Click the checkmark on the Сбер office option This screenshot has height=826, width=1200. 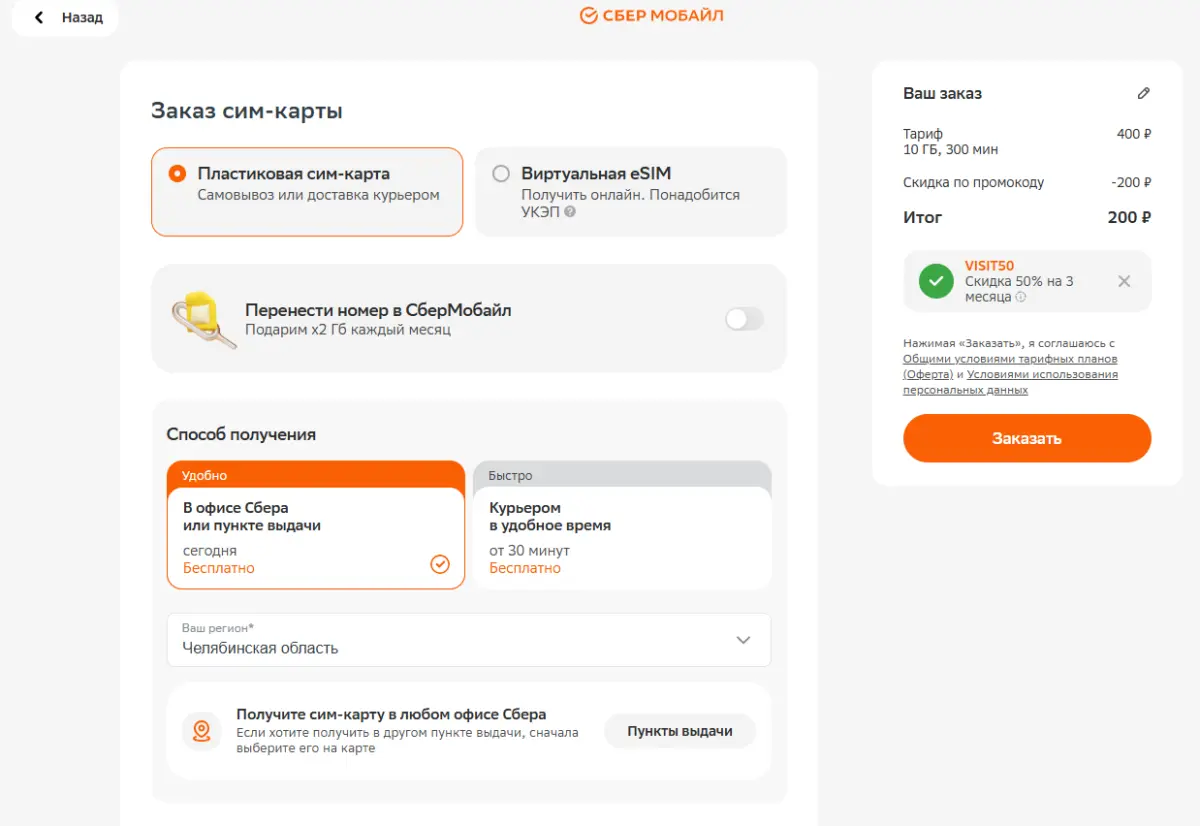pos(440,564)
